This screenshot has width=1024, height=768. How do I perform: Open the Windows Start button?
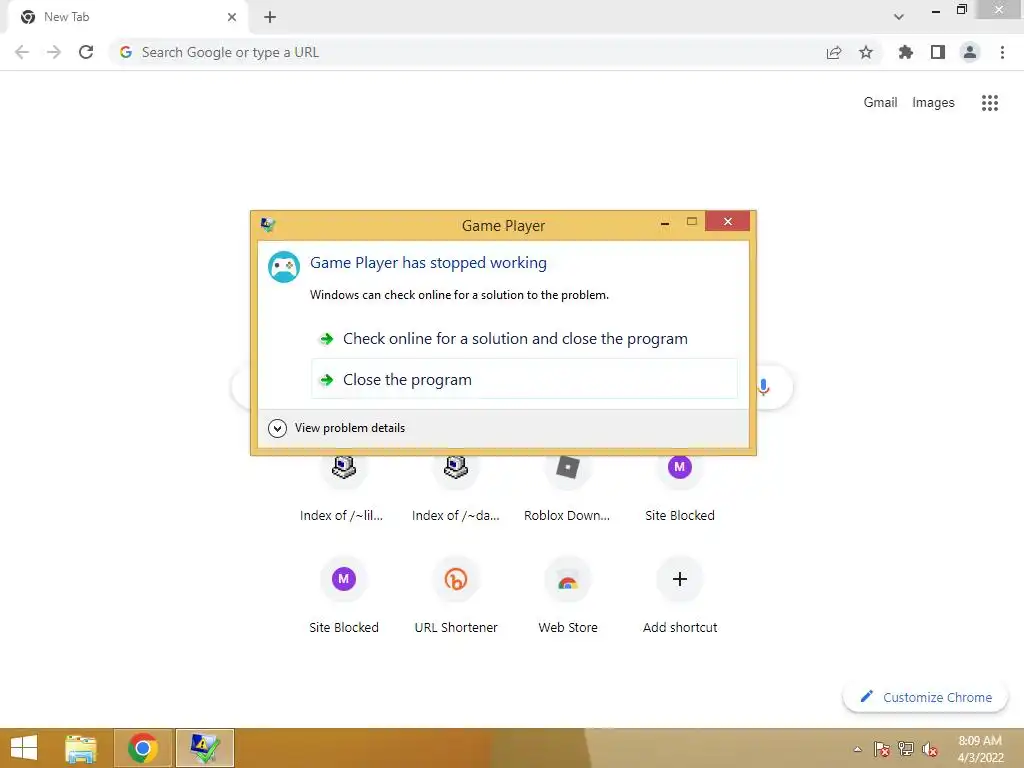(24, 748)
